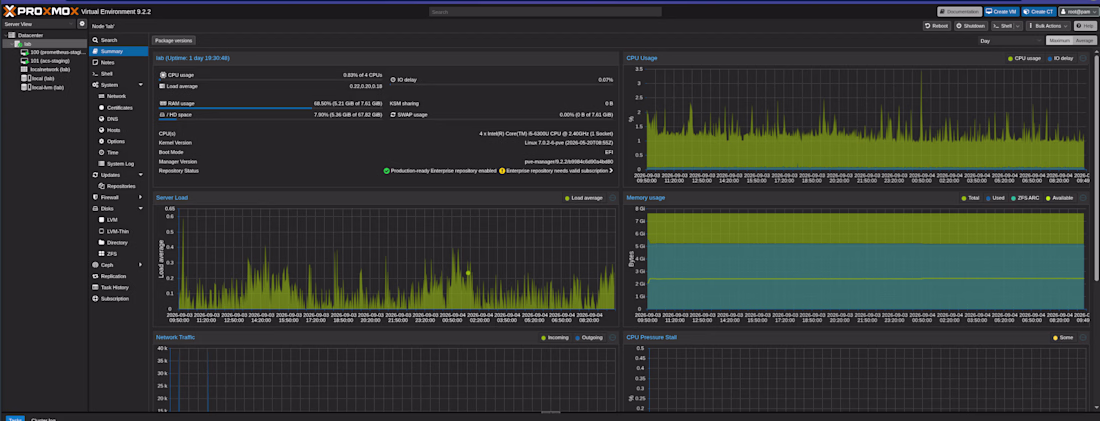Click the Package versions button

173,41
